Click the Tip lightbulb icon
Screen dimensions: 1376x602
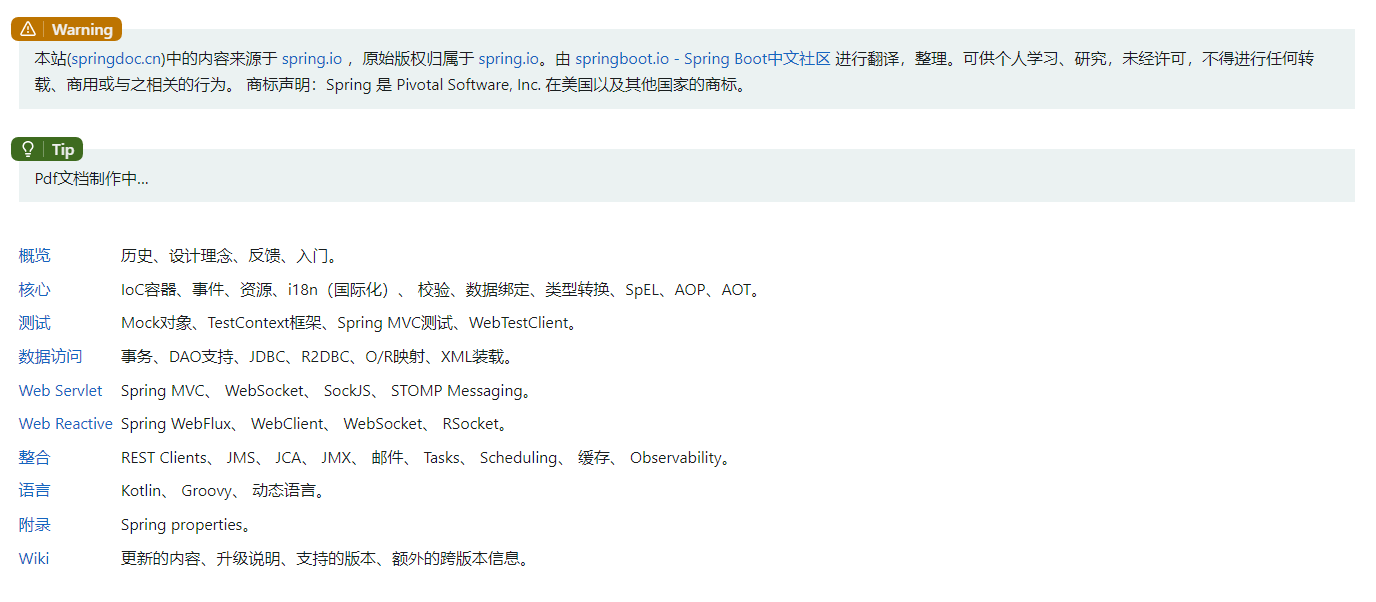[28, 149]
